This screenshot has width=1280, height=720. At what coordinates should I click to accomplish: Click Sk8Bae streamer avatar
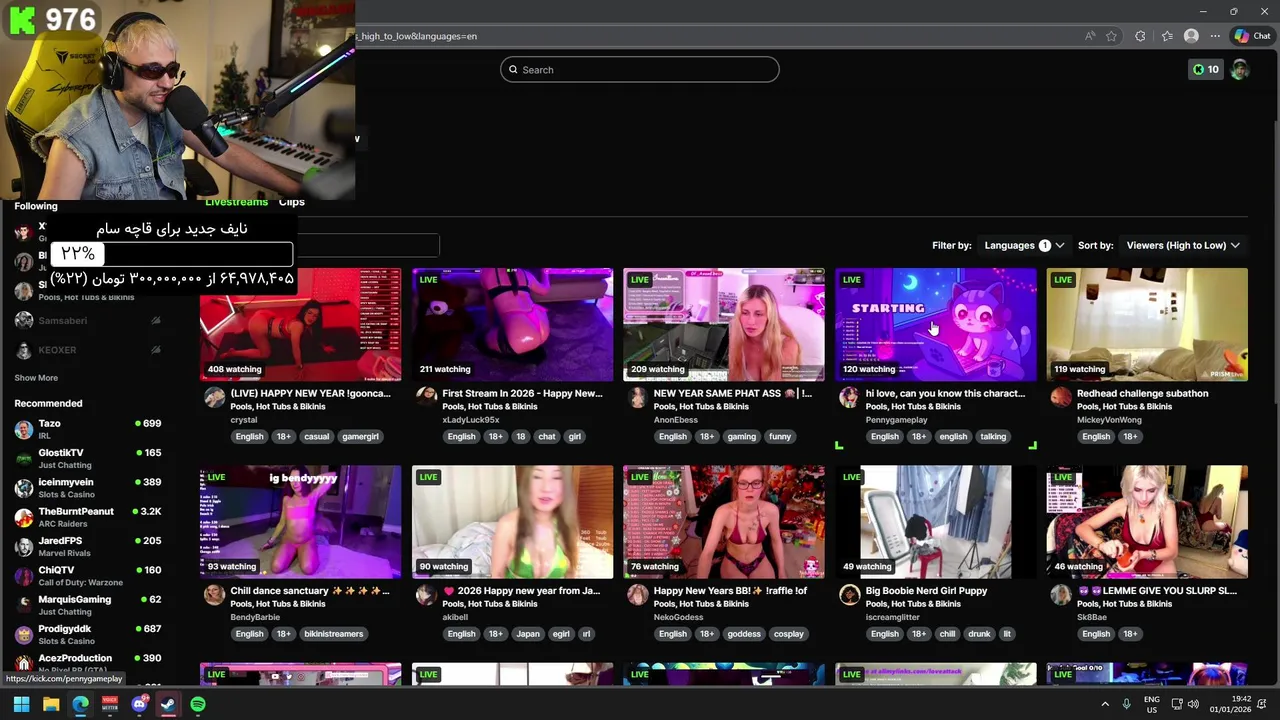pos(1061,595)
